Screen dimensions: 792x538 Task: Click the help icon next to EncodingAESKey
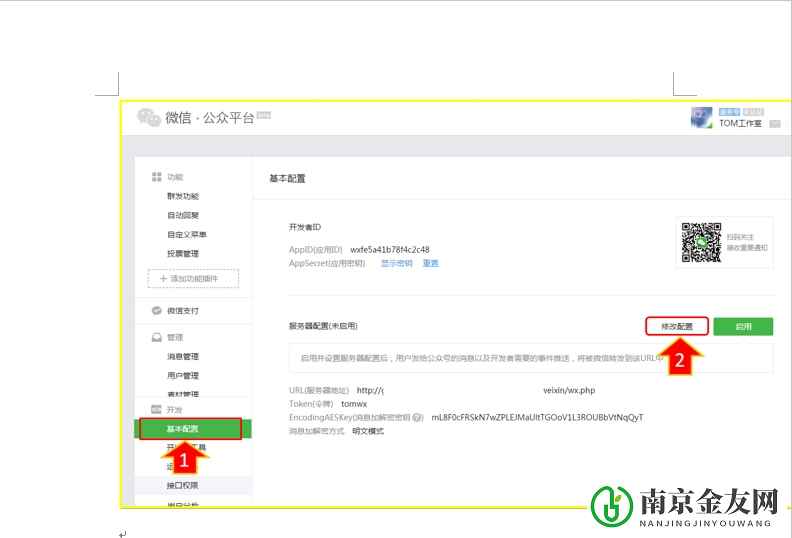point(418,418)
